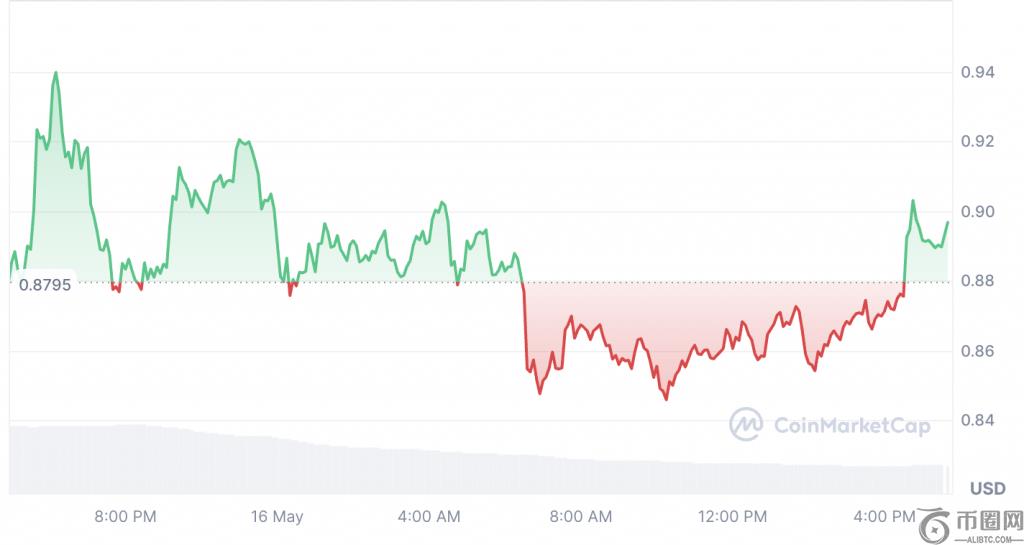Select the 8:00 PM time marker
The width and height of the screenshot is (1024, 545).
(125, 517)
